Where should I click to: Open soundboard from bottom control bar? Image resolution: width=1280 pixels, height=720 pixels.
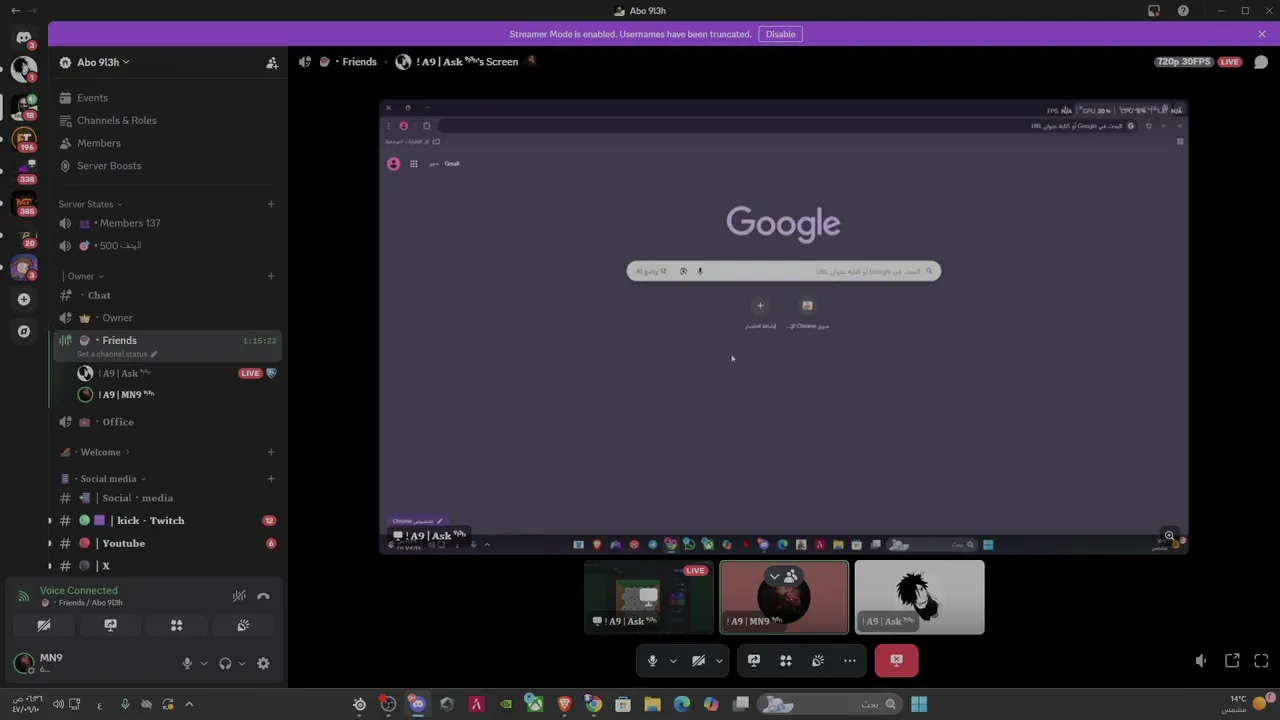818,660
